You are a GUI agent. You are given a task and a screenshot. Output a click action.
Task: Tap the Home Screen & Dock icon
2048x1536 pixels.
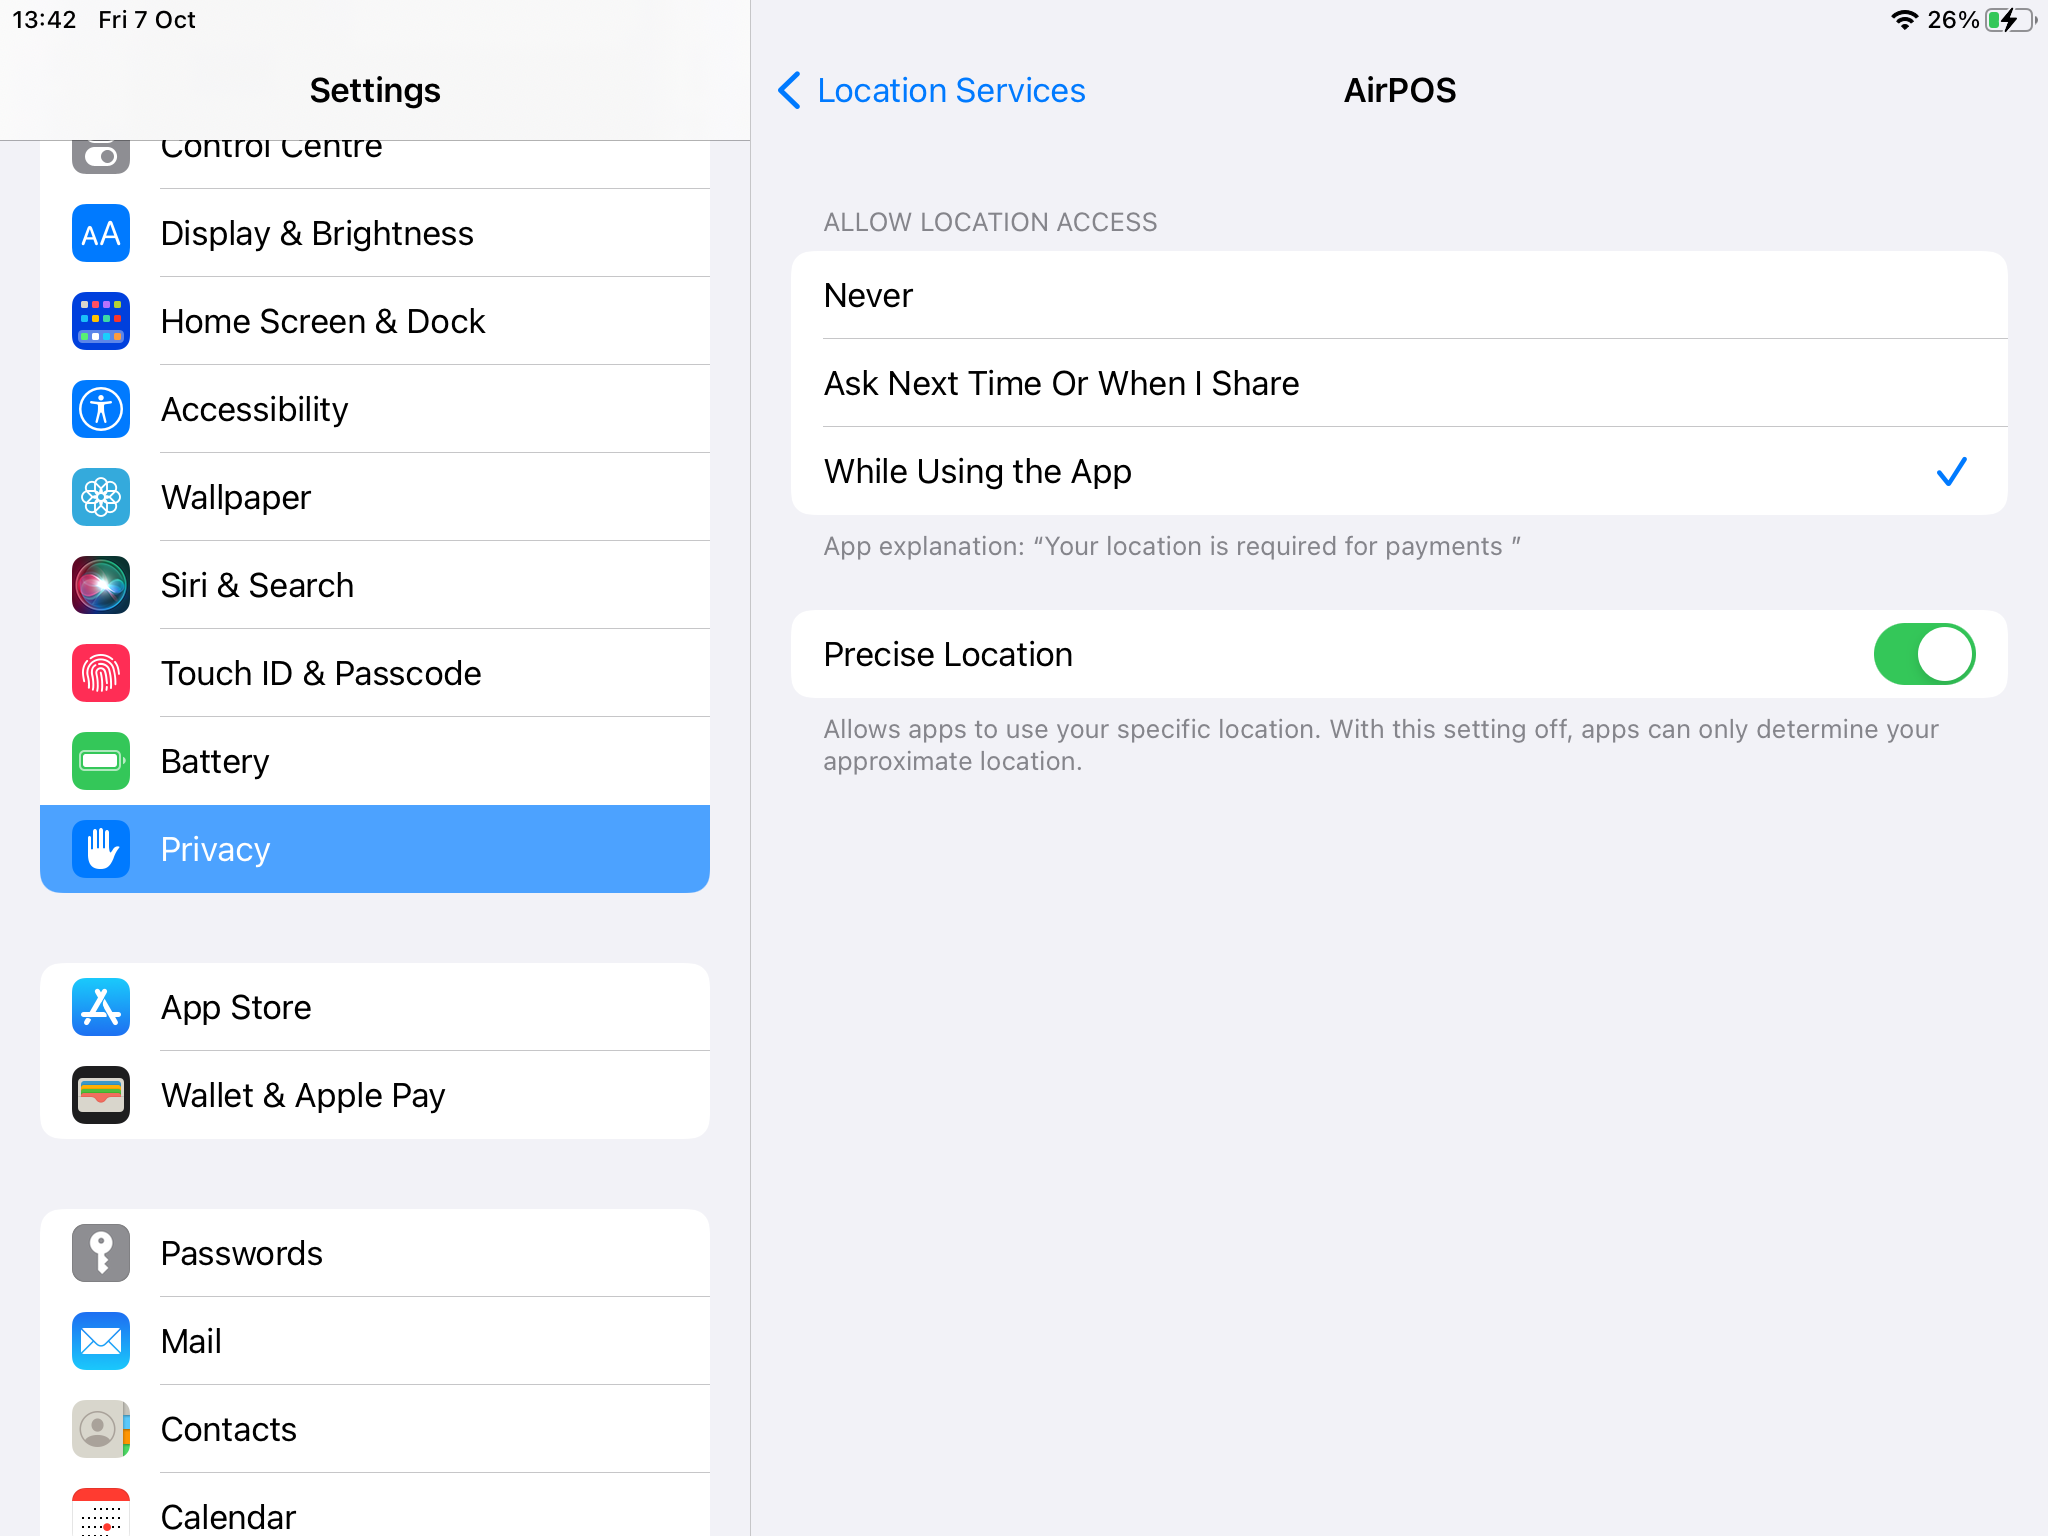click(x=101, y=321)
